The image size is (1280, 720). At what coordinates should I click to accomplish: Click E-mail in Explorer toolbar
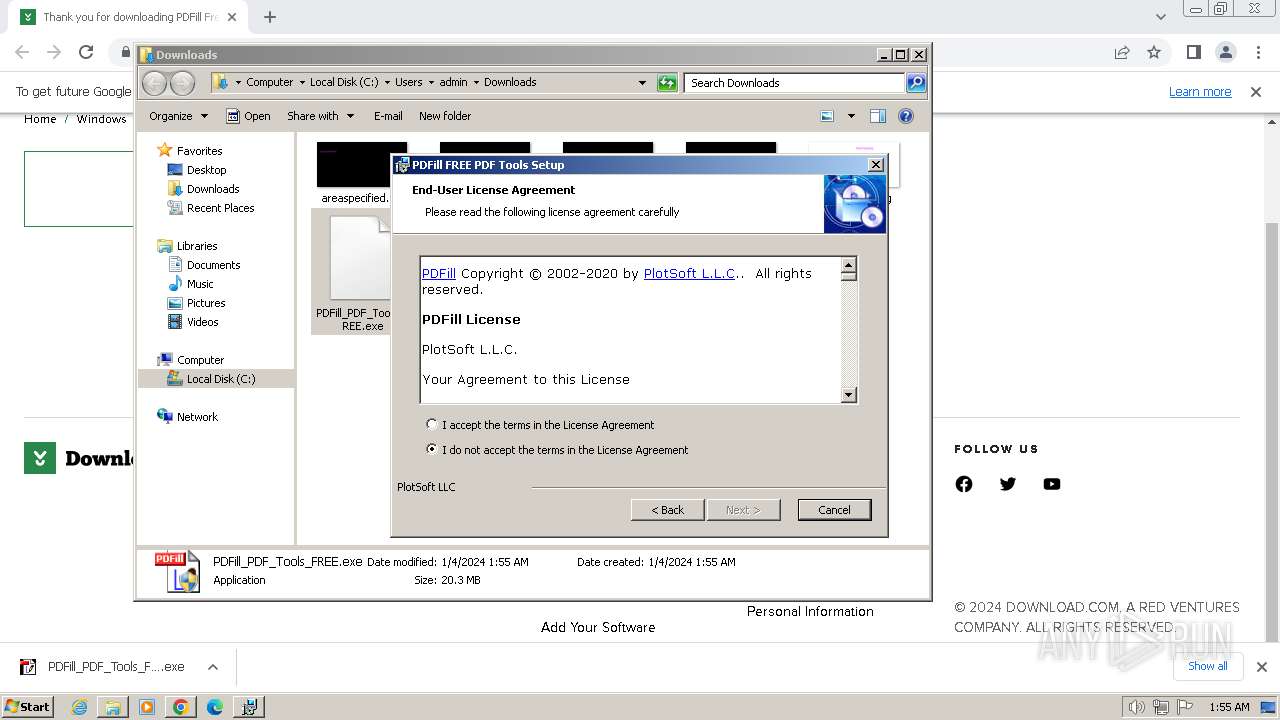[388, 116]
